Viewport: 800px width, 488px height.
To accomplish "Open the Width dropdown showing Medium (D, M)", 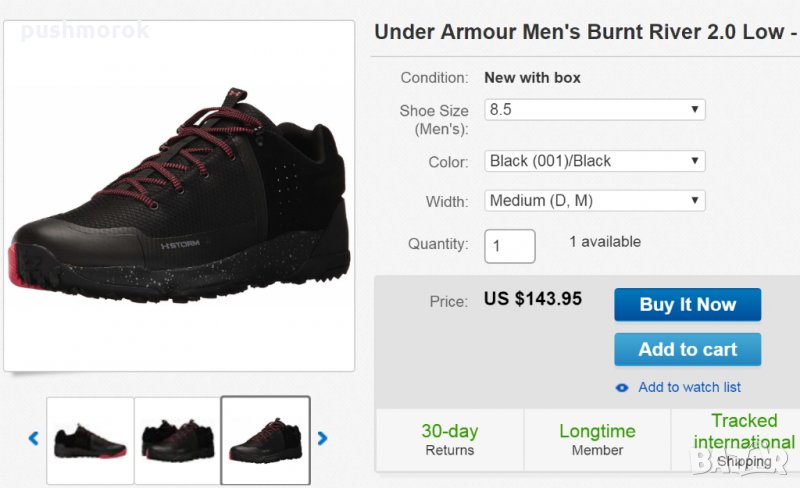I will pos(595,201).
